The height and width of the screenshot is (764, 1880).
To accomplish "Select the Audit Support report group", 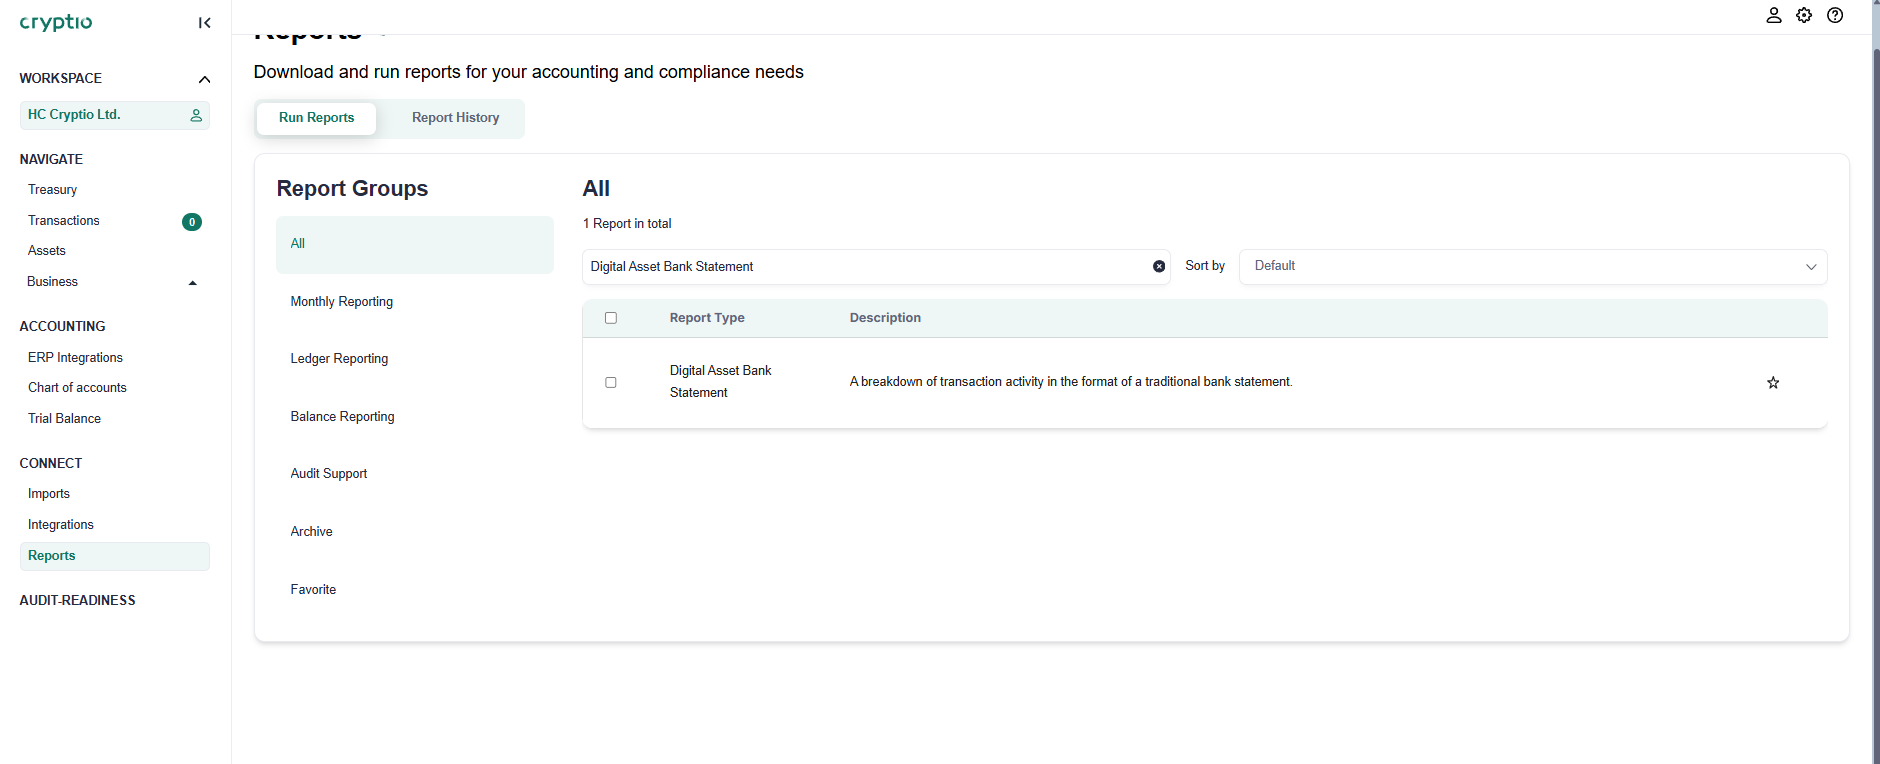I will click(x=329, y=474).
